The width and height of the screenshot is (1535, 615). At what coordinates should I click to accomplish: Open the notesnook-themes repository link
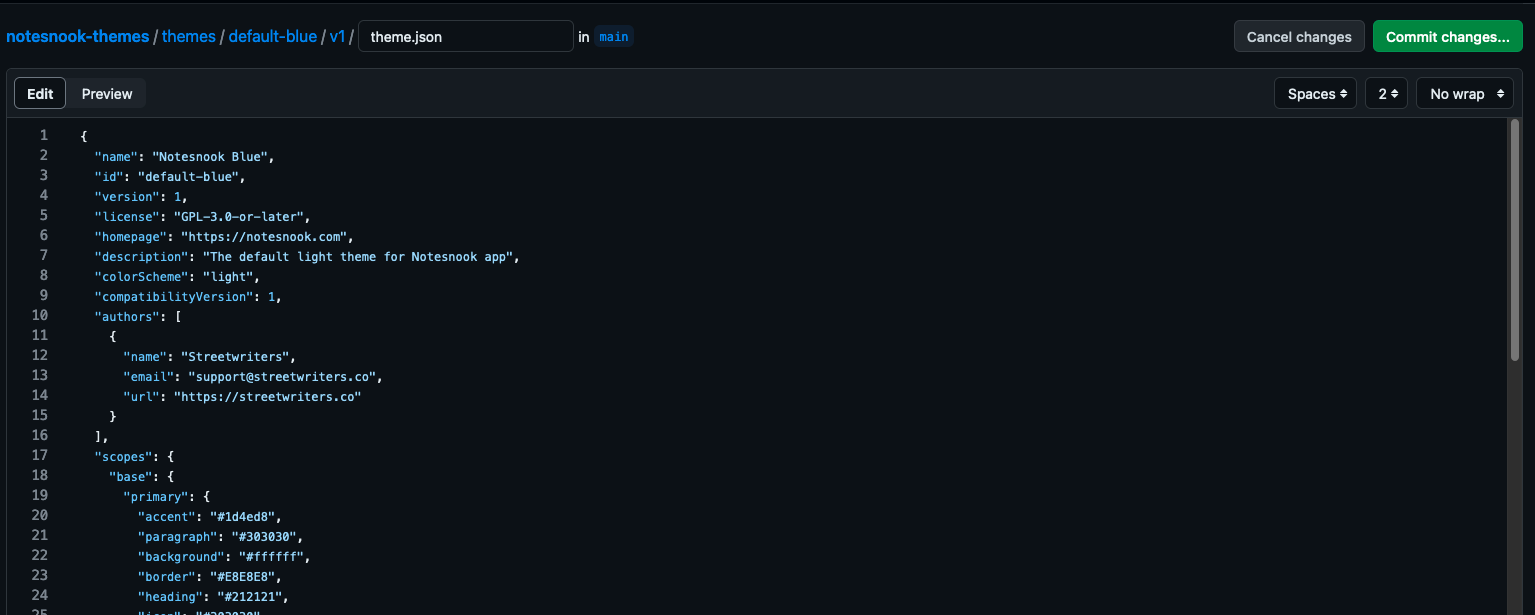(x=78, y=36)
